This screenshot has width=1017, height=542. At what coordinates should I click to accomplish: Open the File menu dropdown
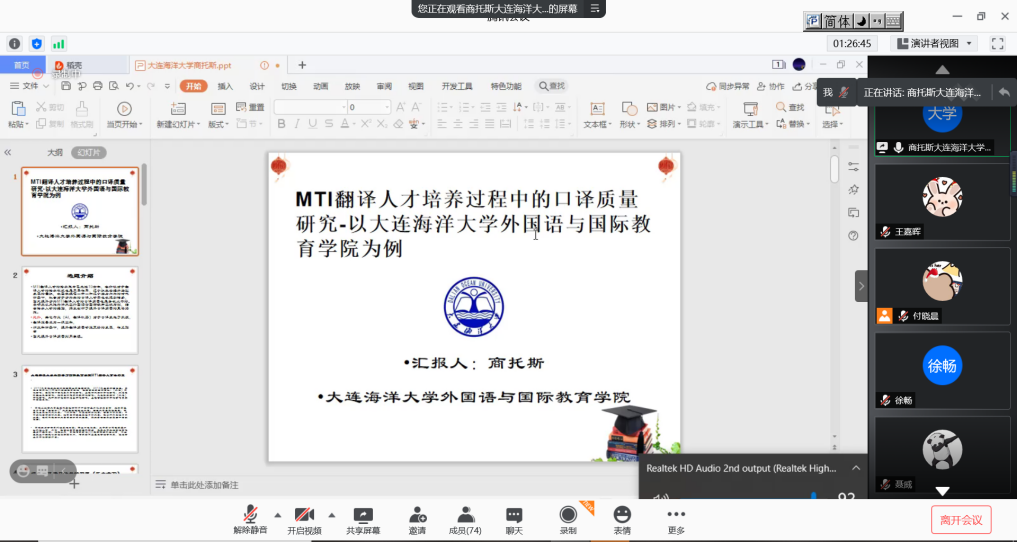pyautogui.click(x=30, y=86)
